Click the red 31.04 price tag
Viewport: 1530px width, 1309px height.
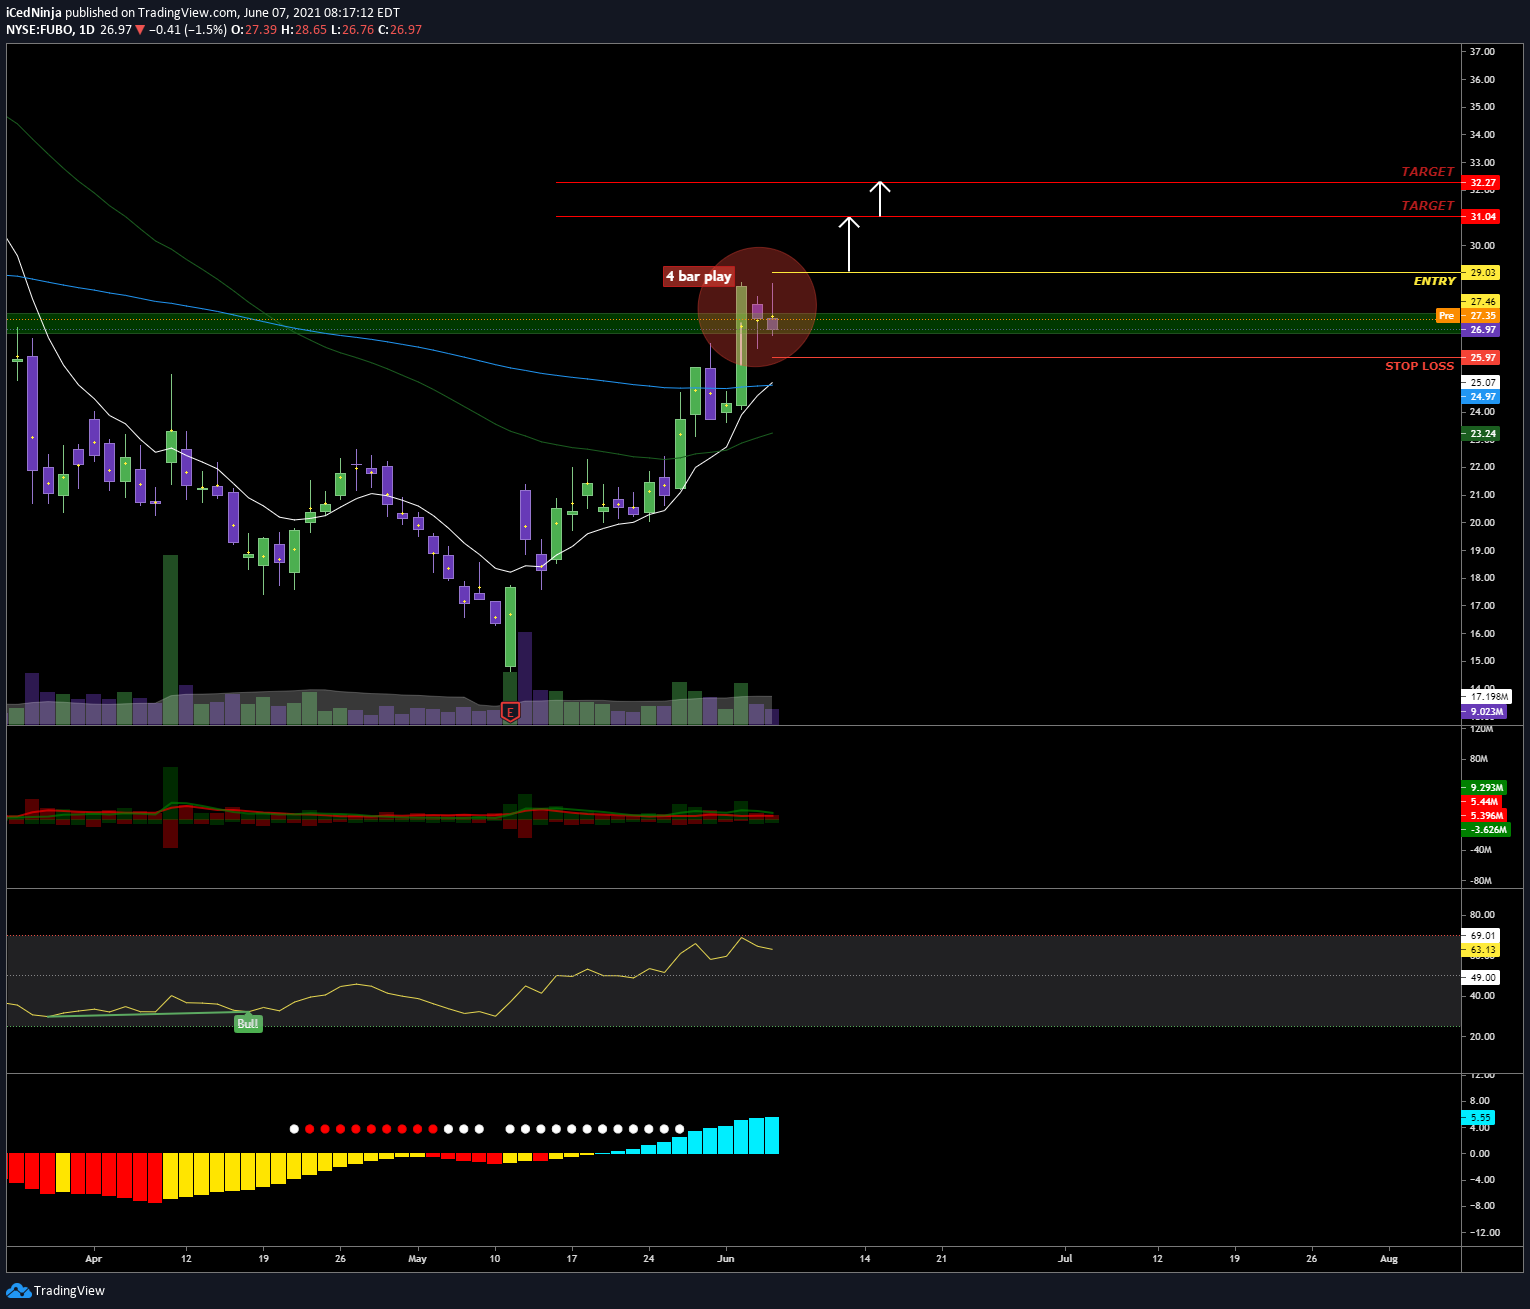(1481, 217)
